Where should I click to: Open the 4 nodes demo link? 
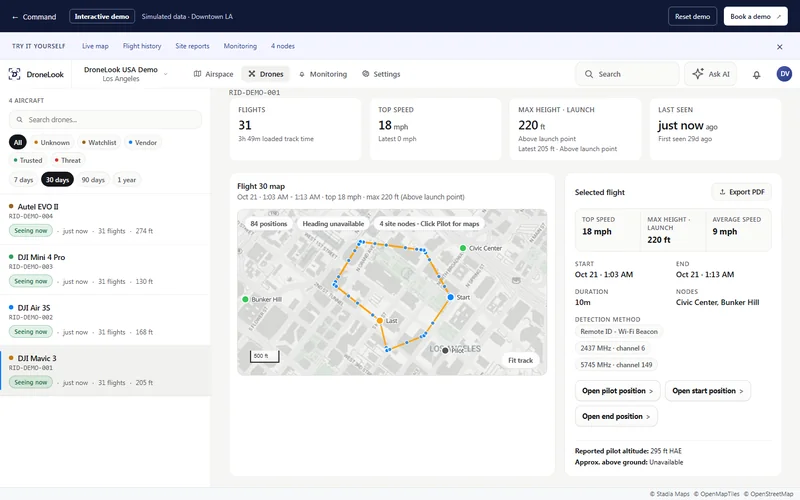(x=283, y=46)
